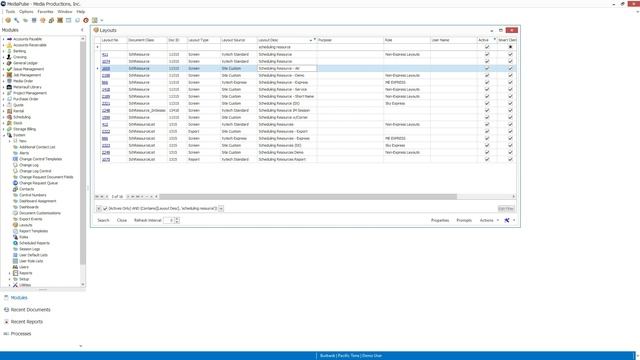Screen dimensions: 640x360
Task: Click the Prompts button
Action: [464, 220]
